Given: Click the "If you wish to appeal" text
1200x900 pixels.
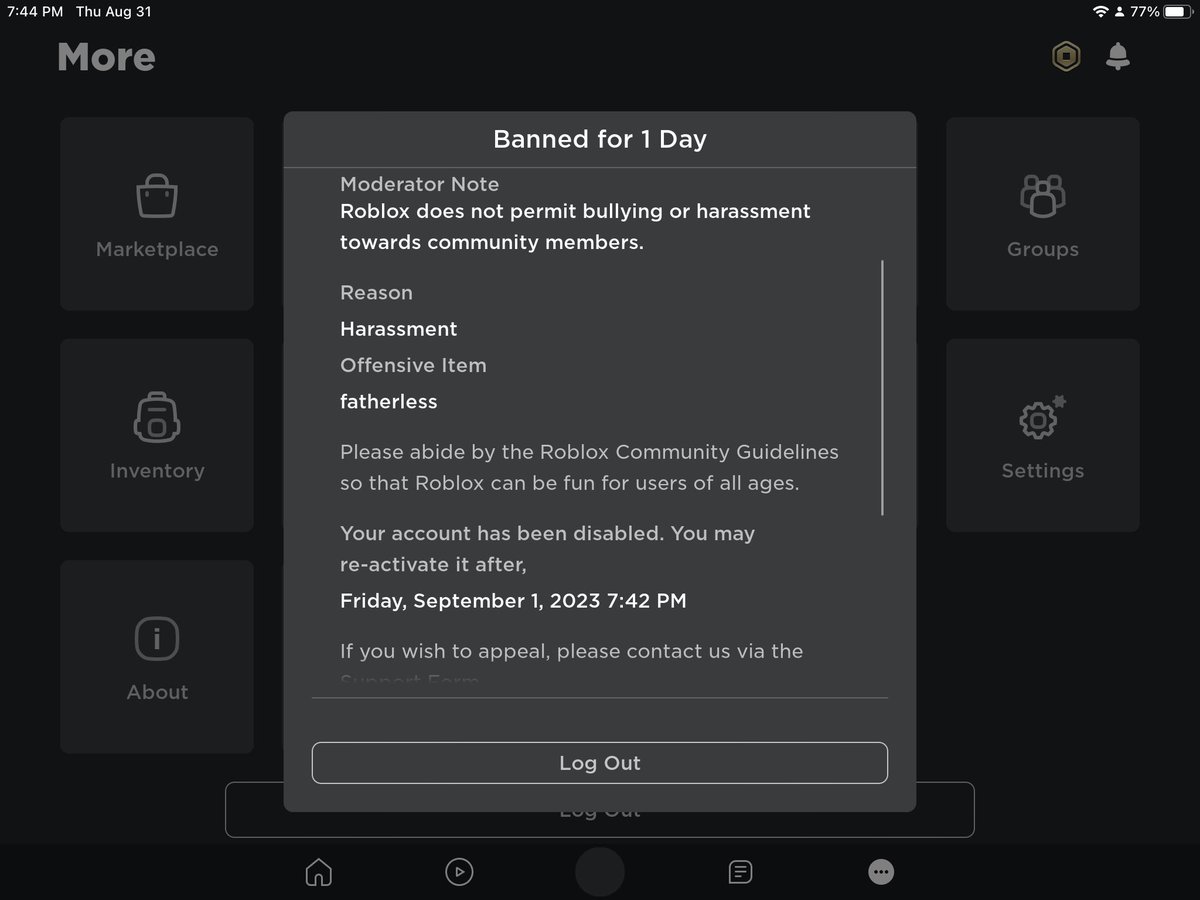Looking at the screenshot, I should pos(571,651).
